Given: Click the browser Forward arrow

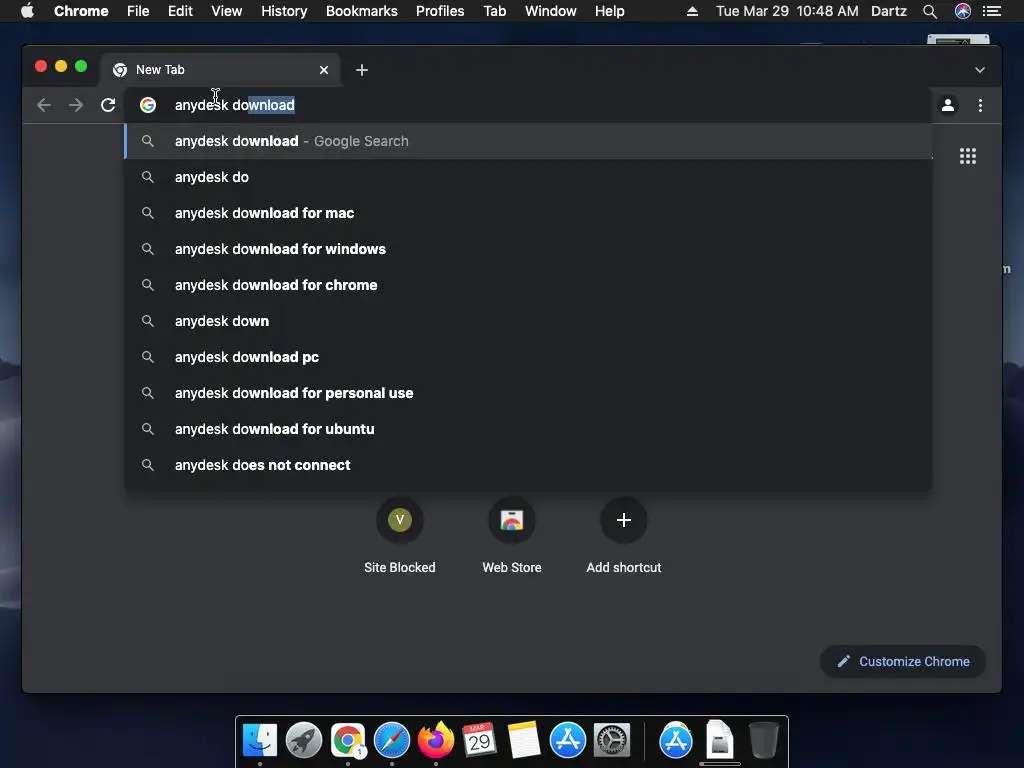Looking at the screenshot, I should click(76, 105).
